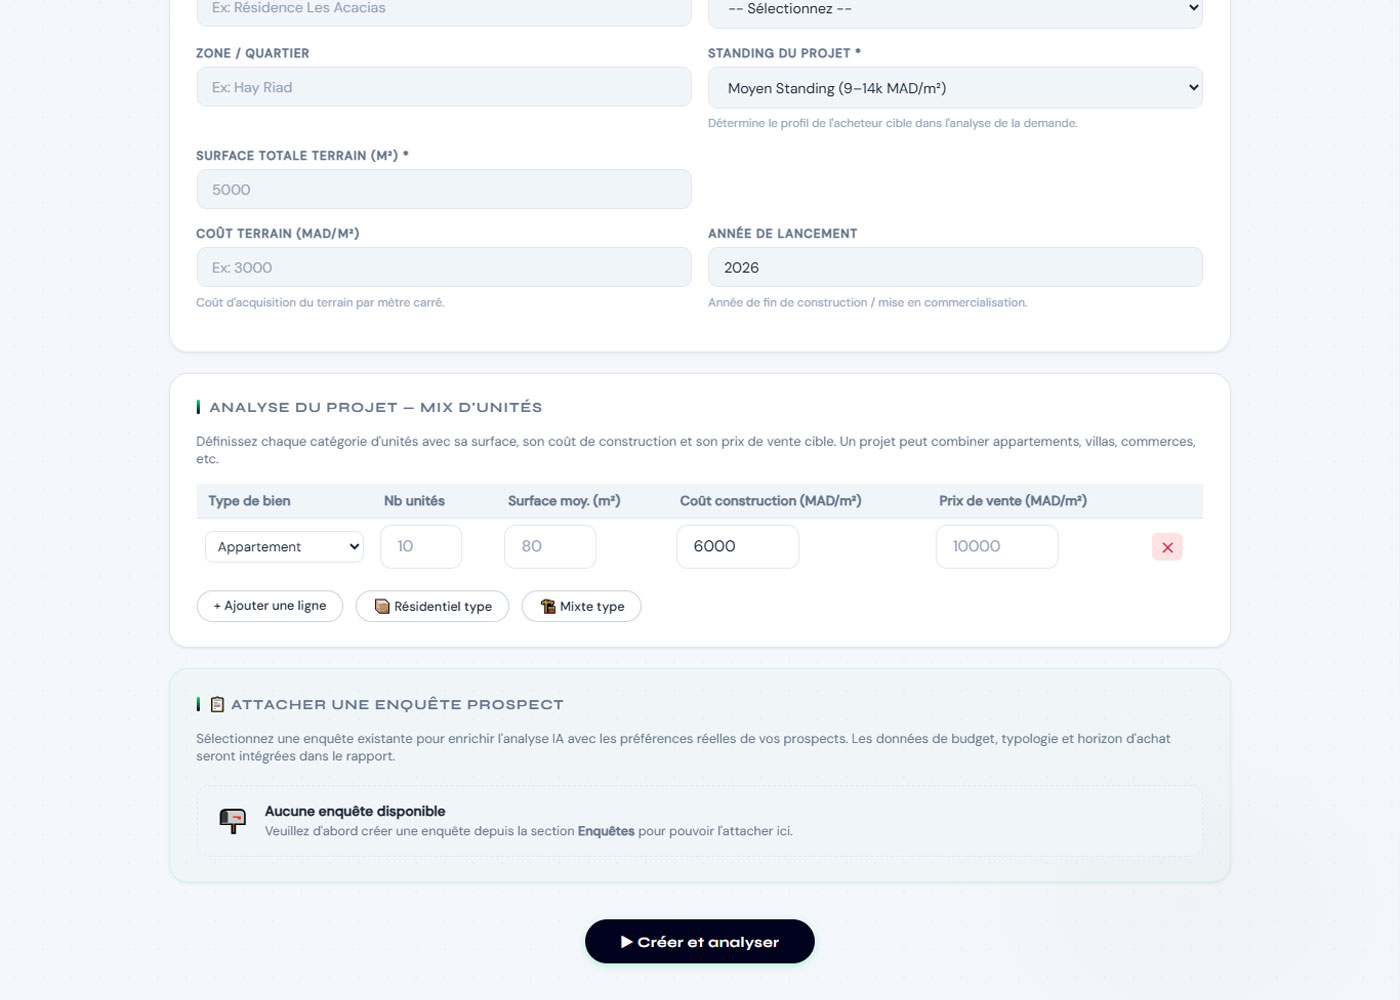
Task: Click the 'Analyse du projet — Mix d'unités' heading
Action: click(376, 407)
